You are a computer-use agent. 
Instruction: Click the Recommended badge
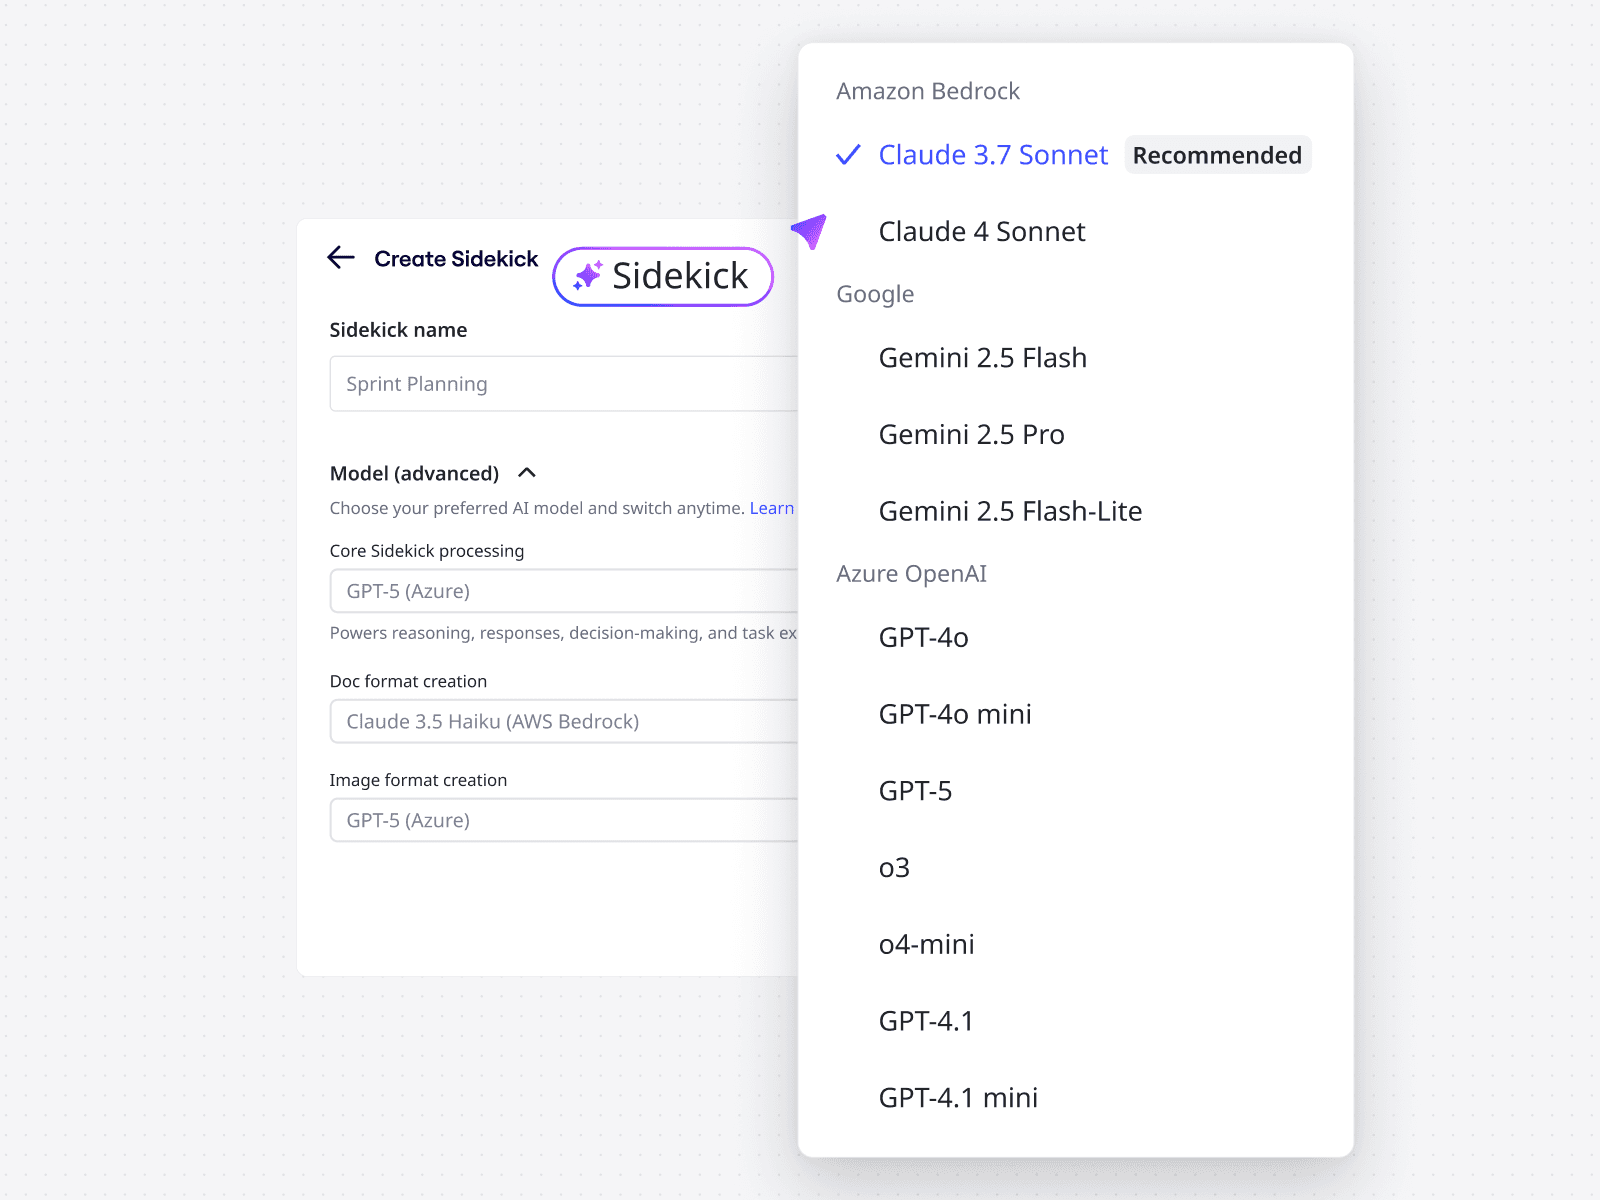tap(1217, 155)
